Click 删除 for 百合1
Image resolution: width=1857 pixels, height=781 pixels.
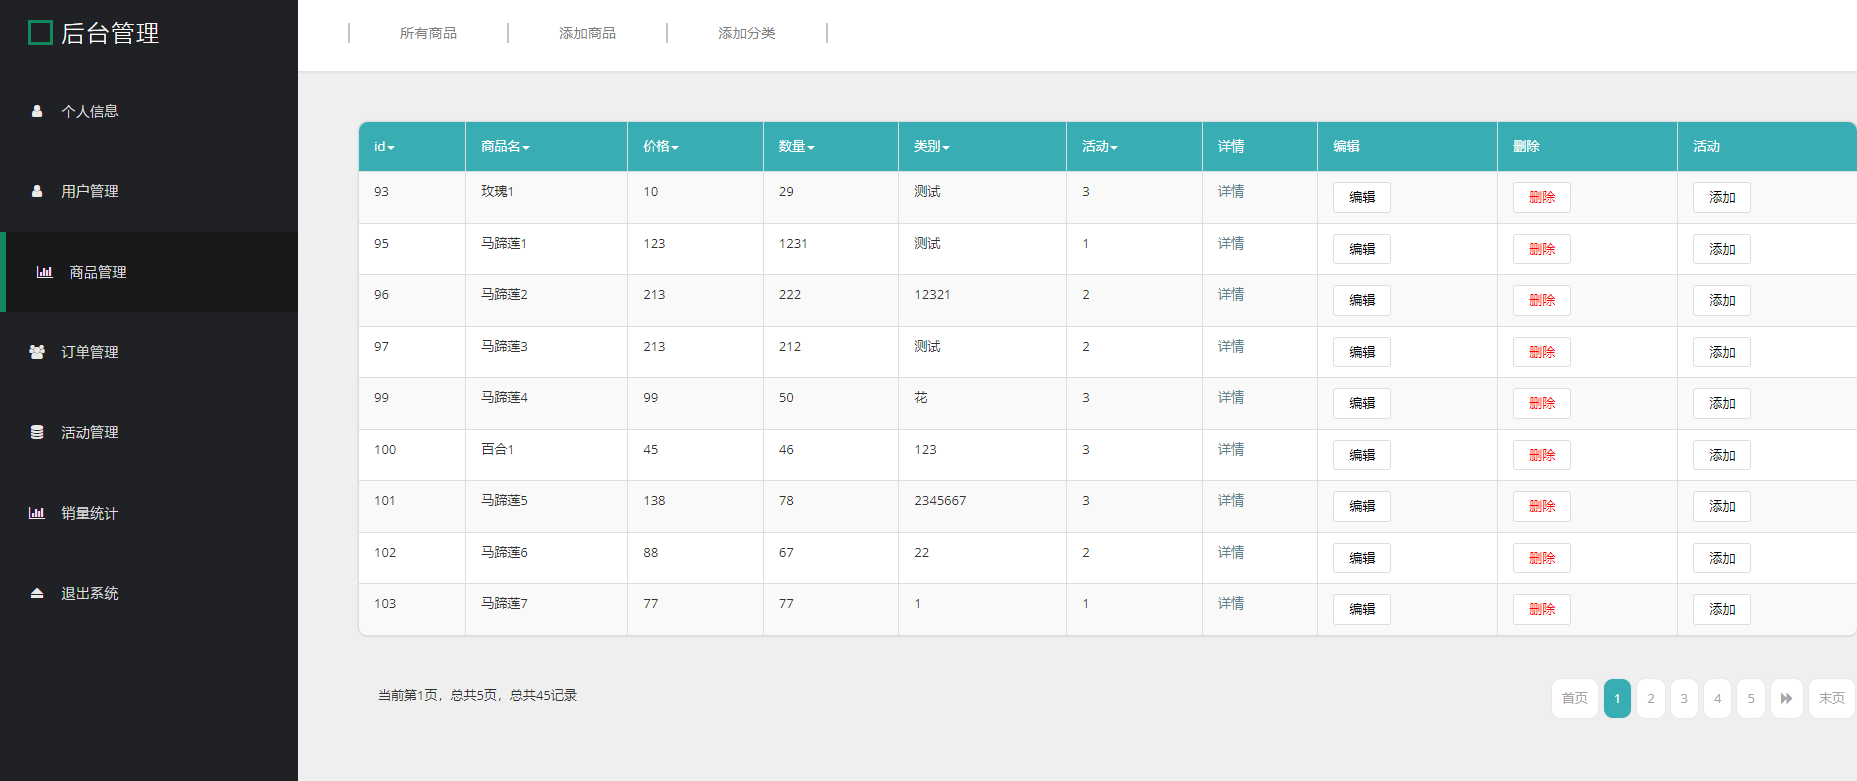(x=1541, y=455)
